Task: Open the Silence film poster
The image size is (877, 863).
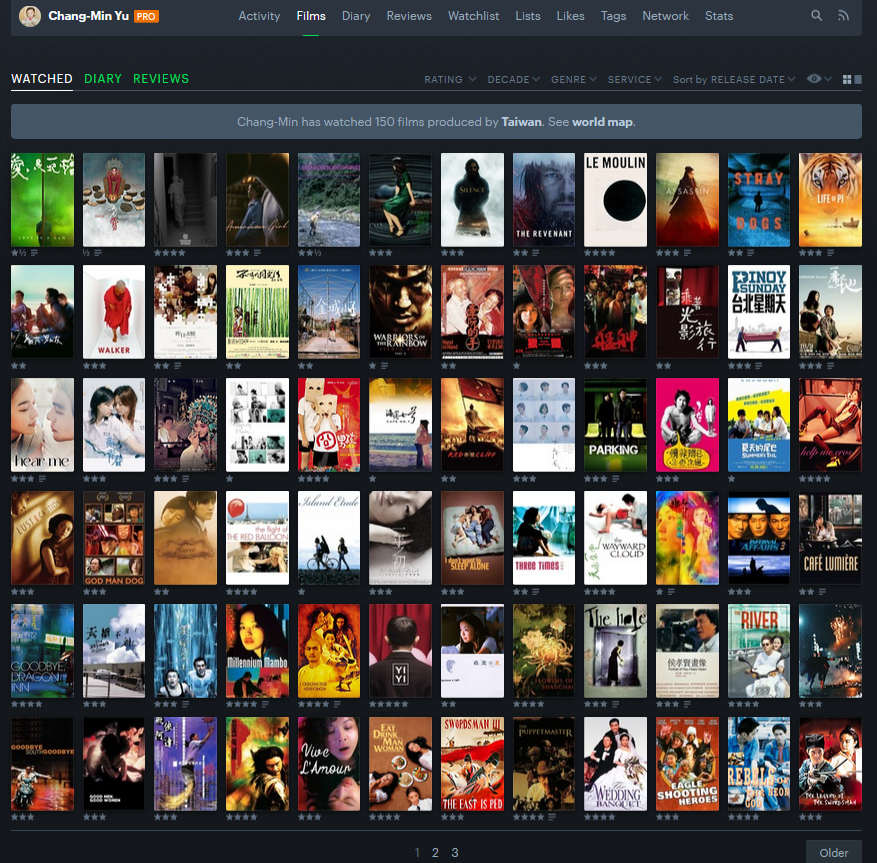Action: [x=472, y=200]
